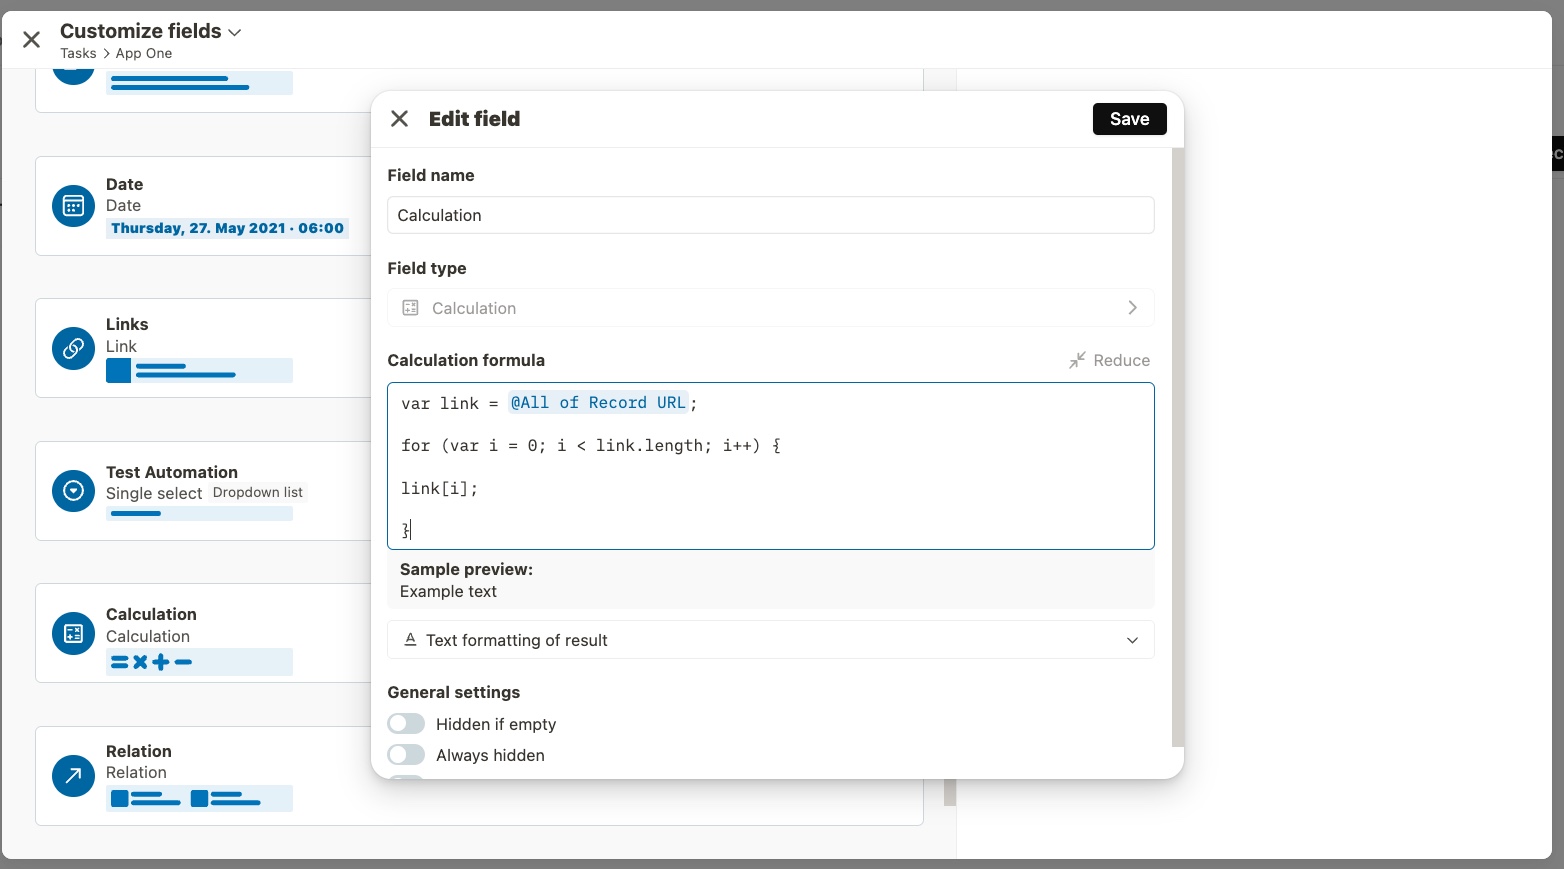Toggle the Hidden if empty switch
Viewport: 1564px width, 869px height.
(x=406, y=724)
